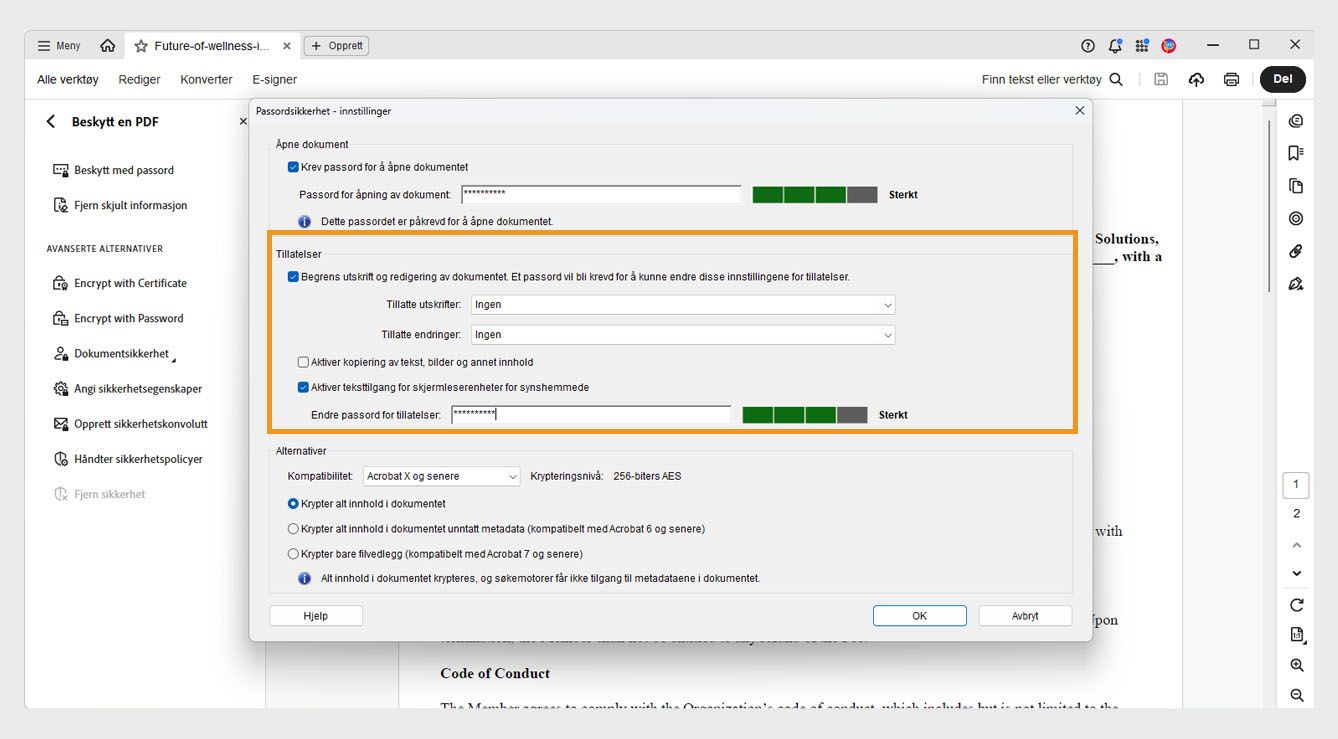The width and height of the screenshot is (1338, 739).
Task: Switch to the Rediger menu
Action: [x=139, y=80]
